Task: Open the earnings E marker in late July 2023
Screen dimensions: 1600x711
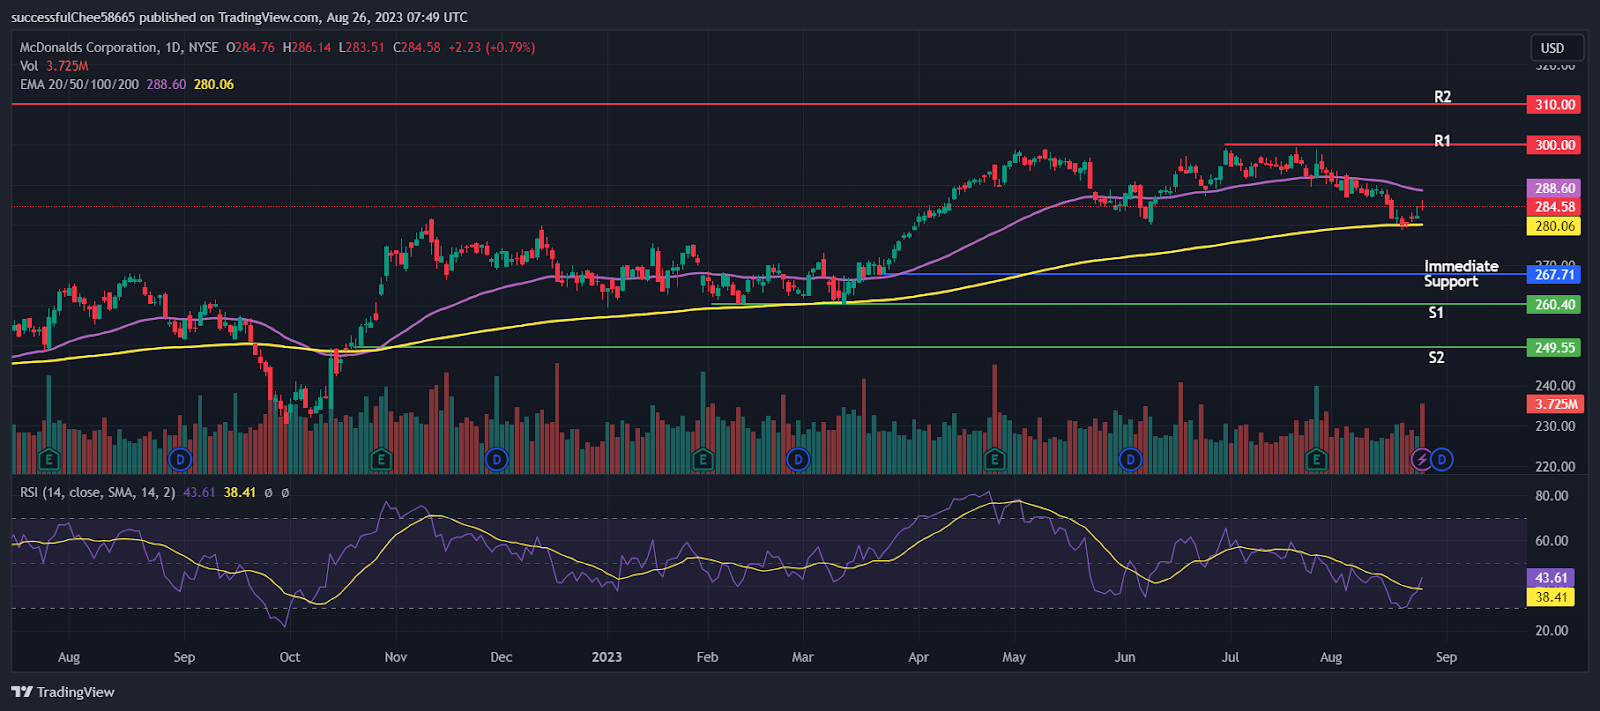Action: pyautogui.click(x=1316, y=460)
